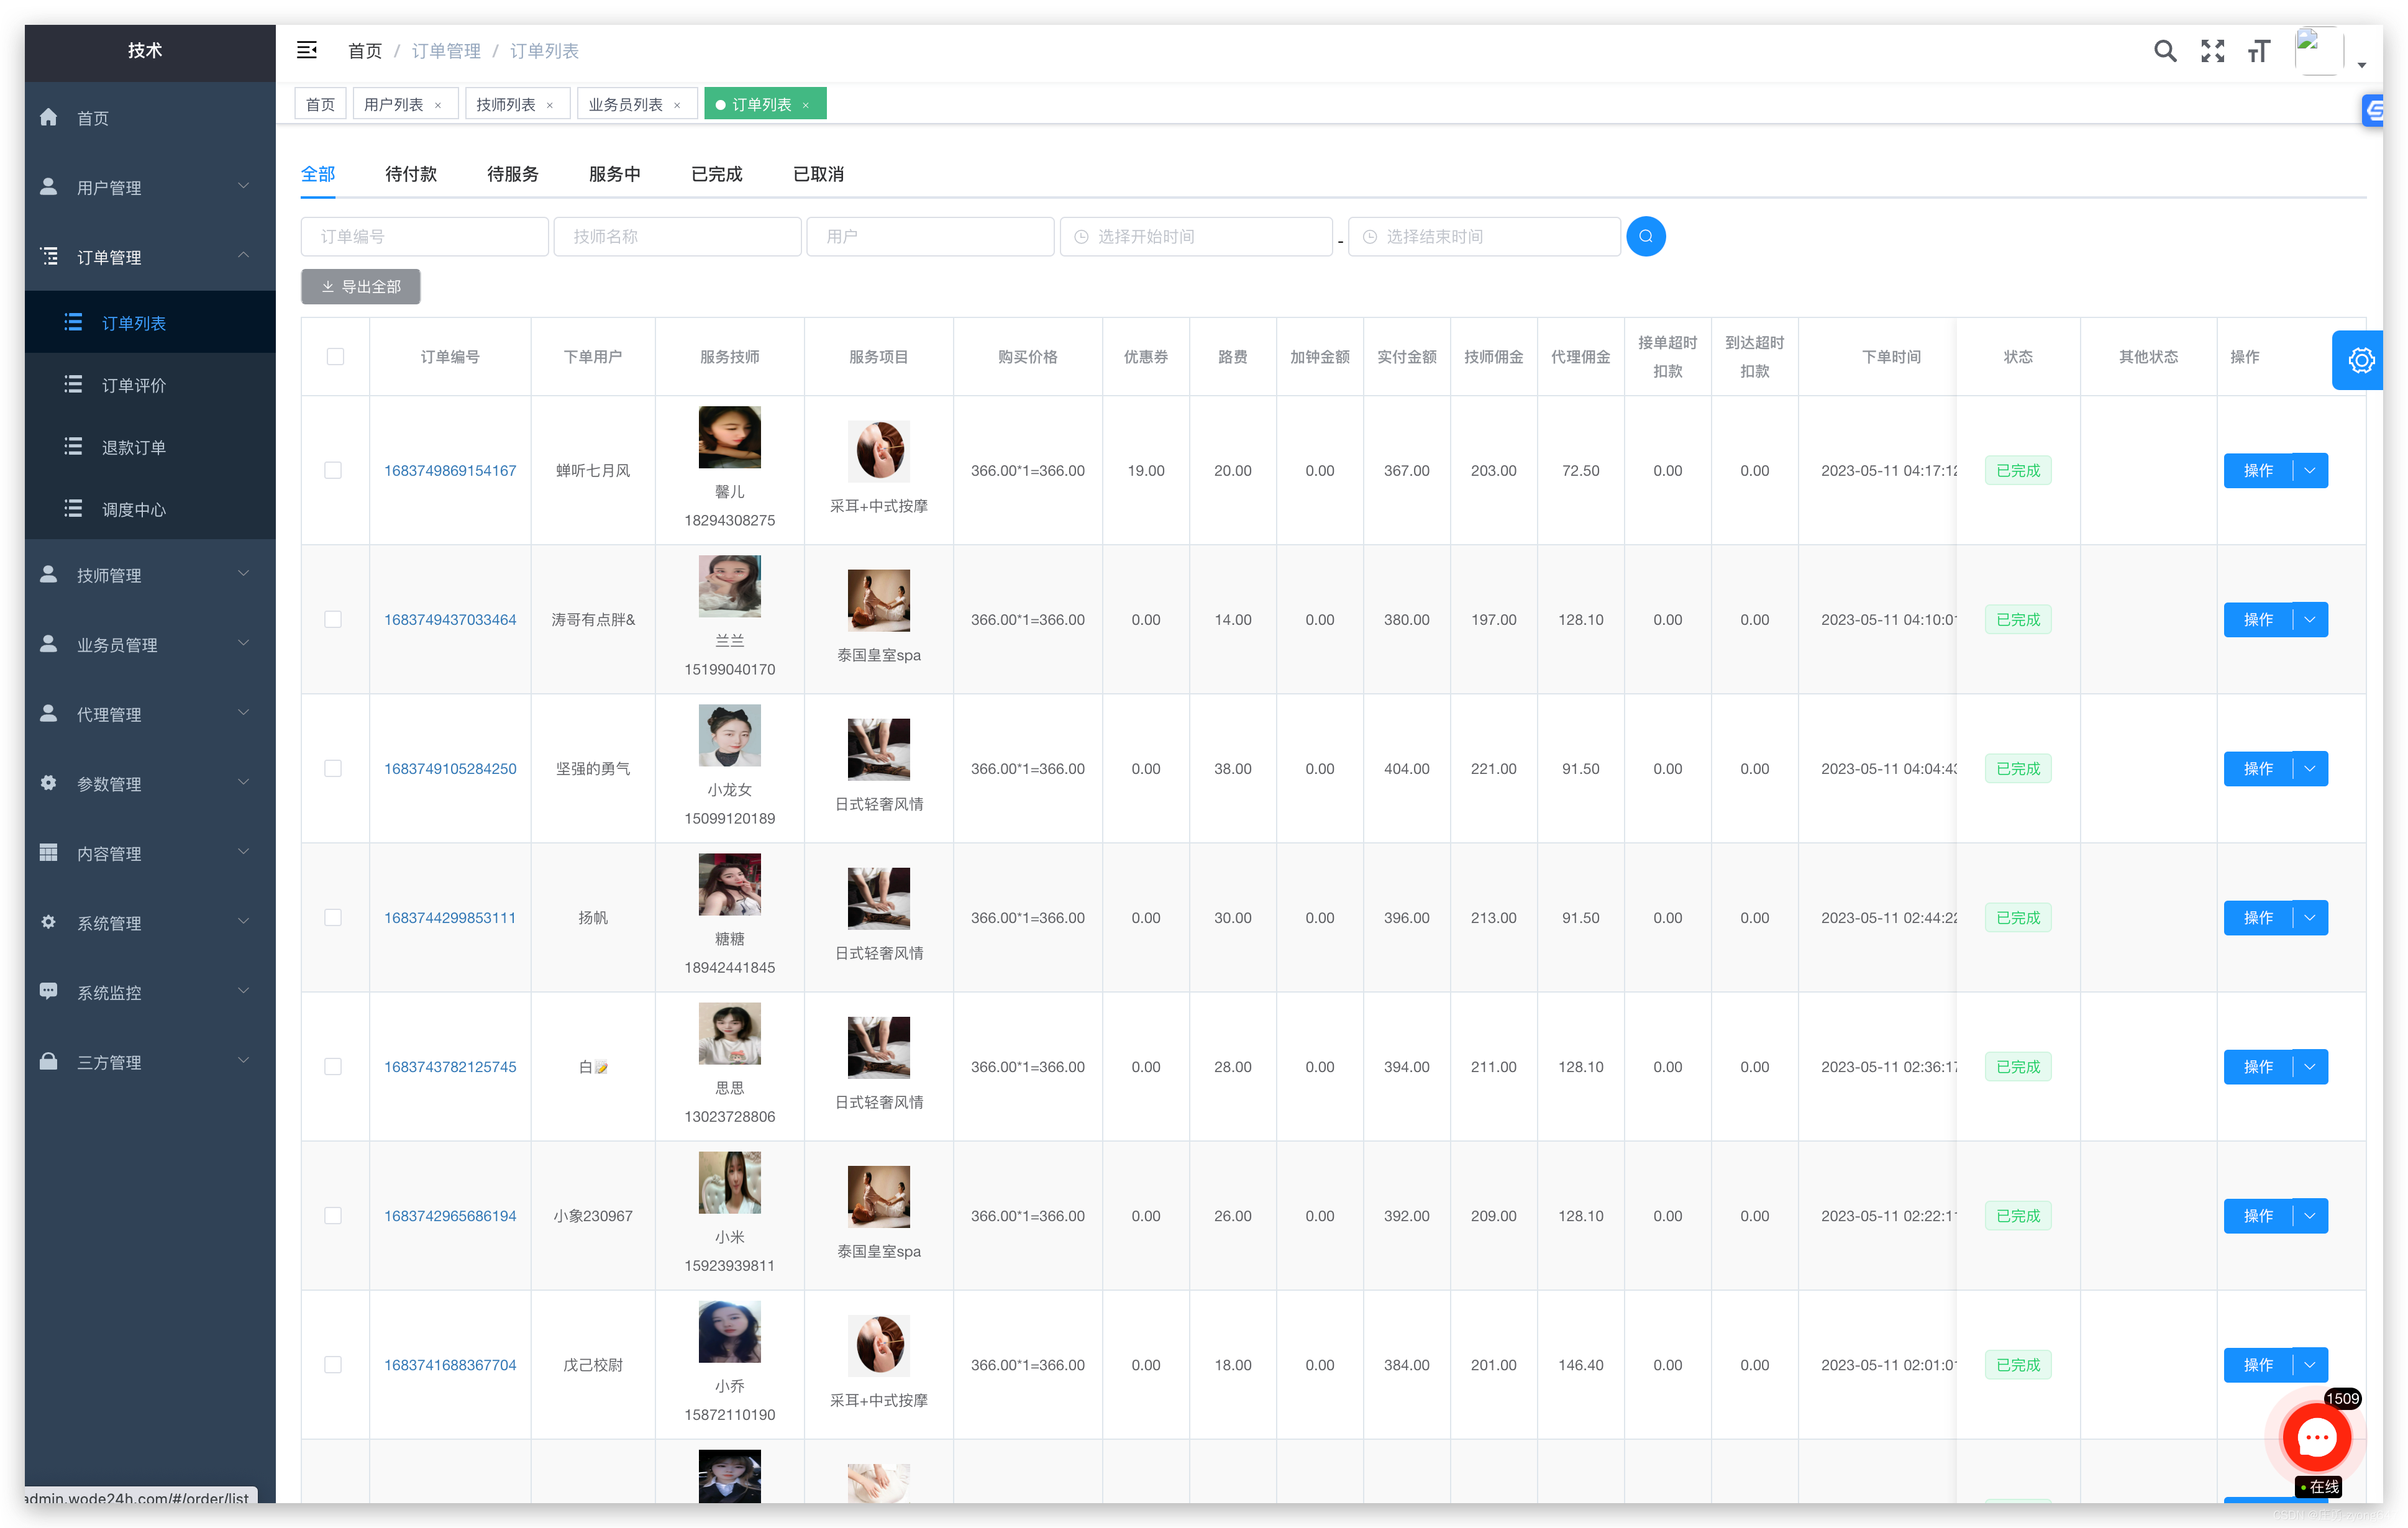Click technician 小龙女's photo thumbnail
This screenshot has width=2408, height=1528.
[729, 735]
